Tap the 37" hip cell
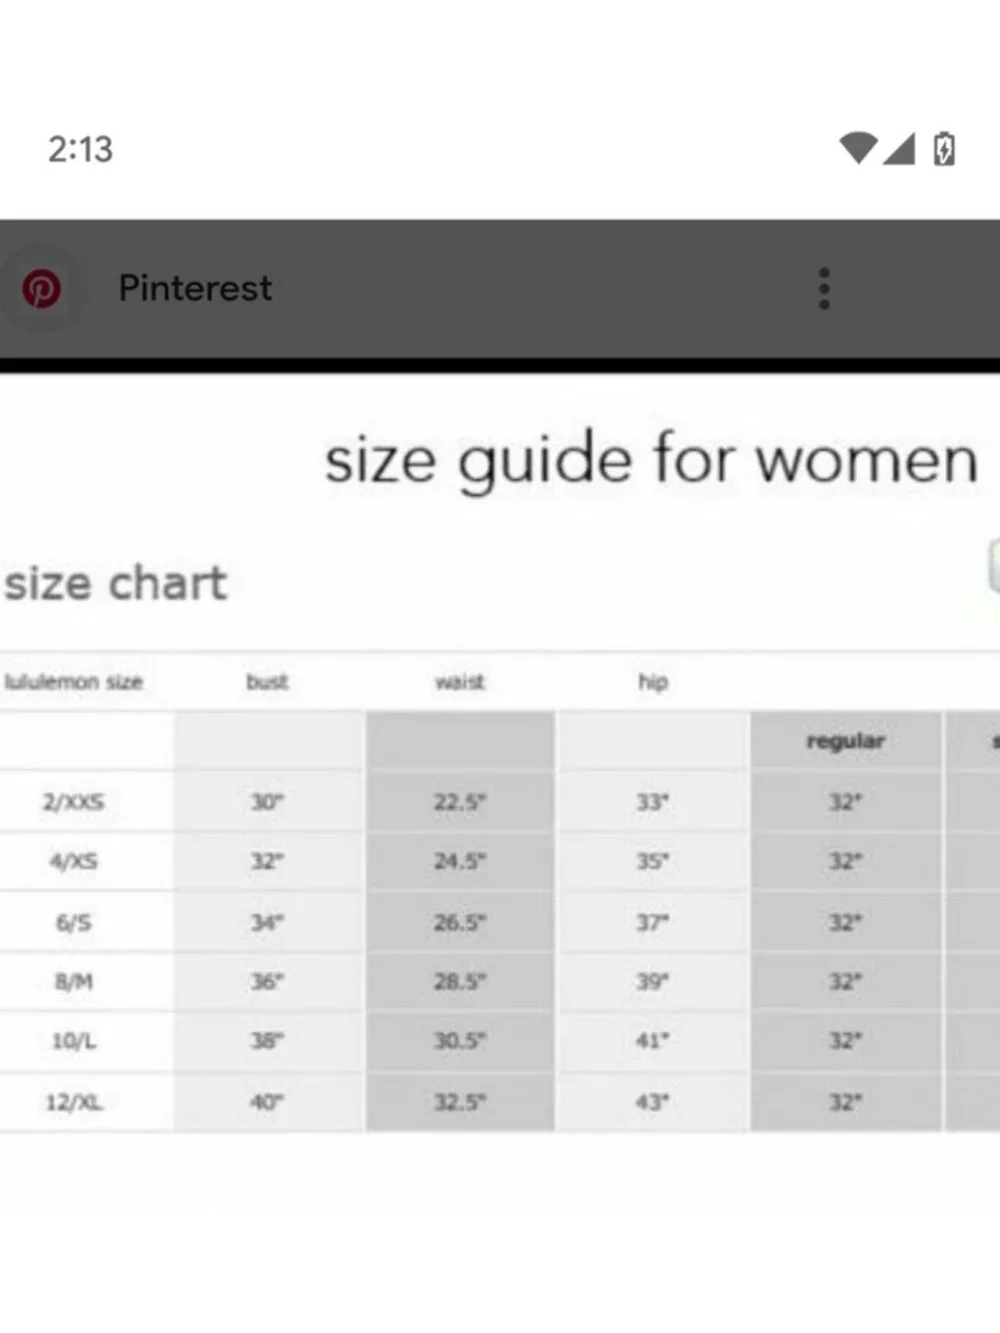This screenshot has height=1333, width=1000. coord(653,922)
